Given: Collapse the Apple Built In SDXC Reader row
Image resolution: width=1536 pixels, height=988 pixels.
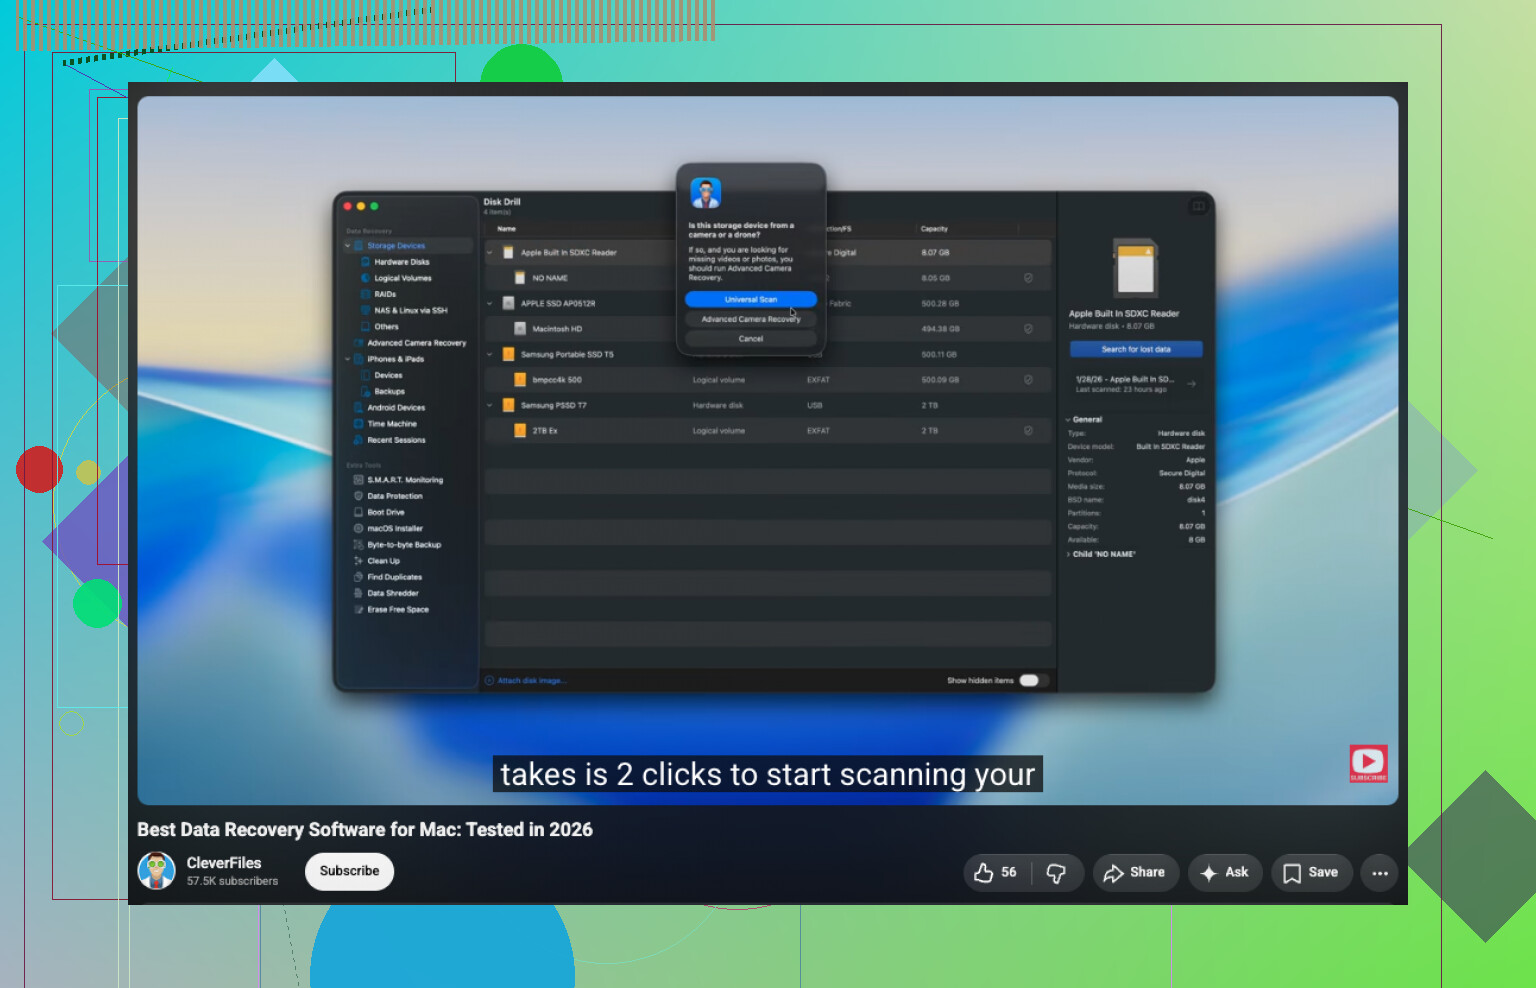Looking at the screenshot, I should (x=490, y=253).
